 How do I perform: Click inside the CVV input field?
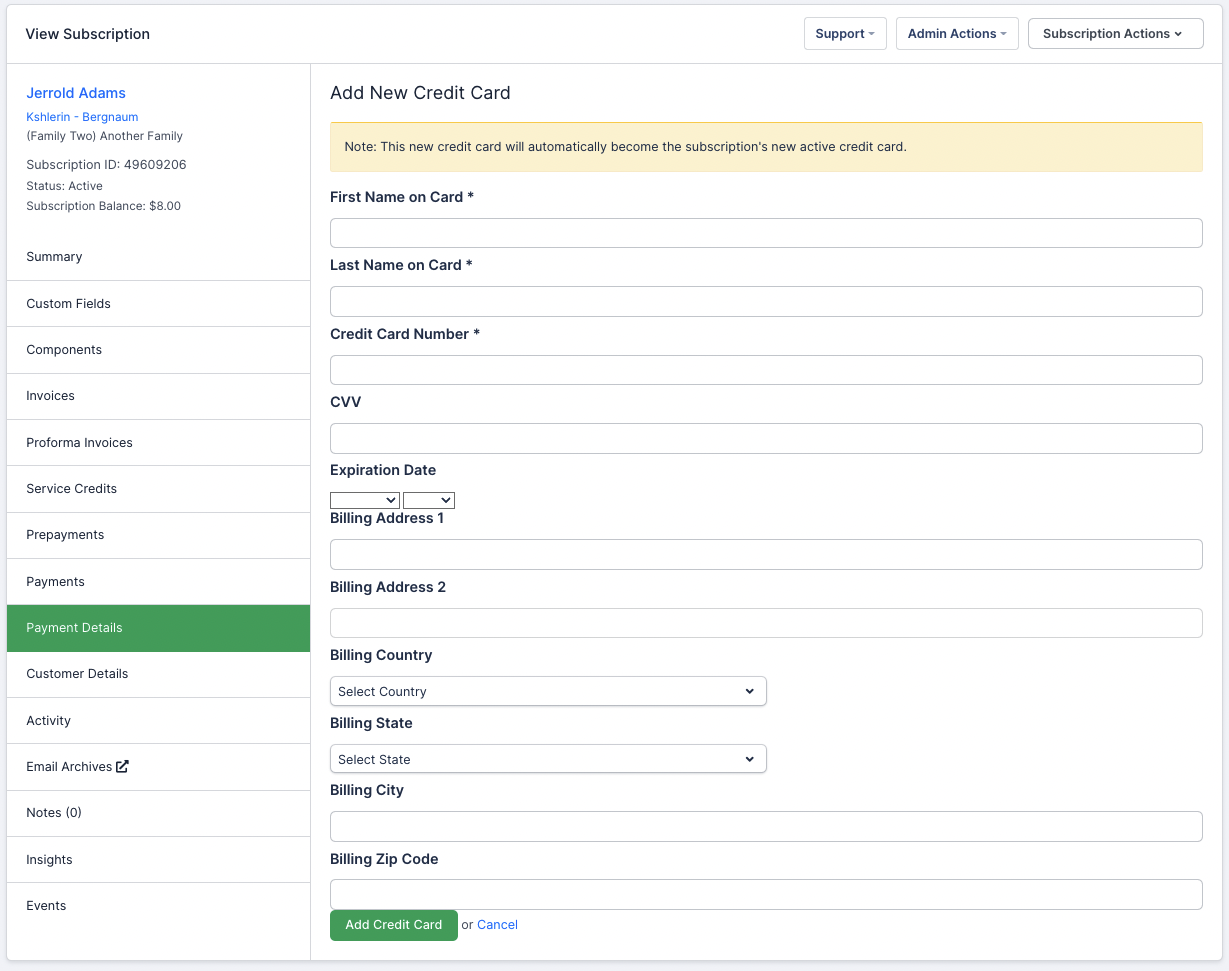tap(766, 438)
